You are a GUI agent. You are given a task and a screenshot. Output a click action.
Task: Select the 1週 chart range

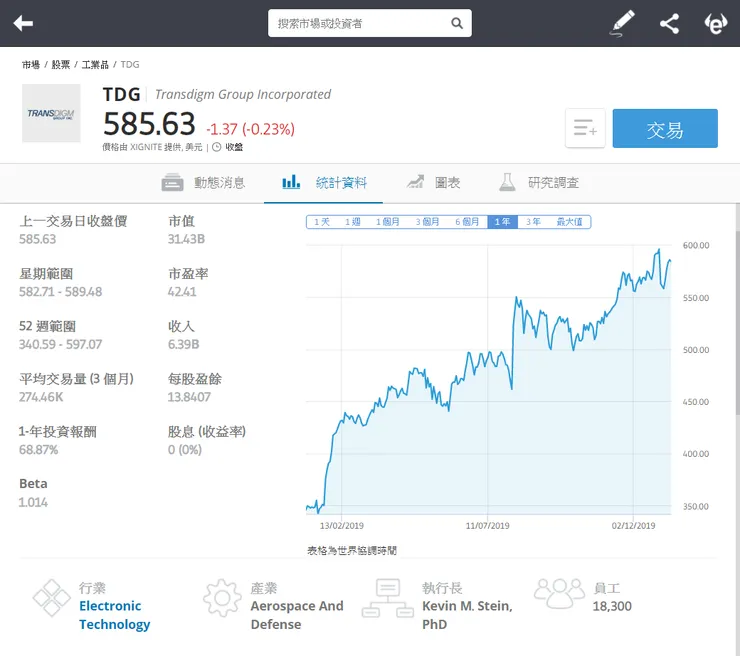[353, 222]
